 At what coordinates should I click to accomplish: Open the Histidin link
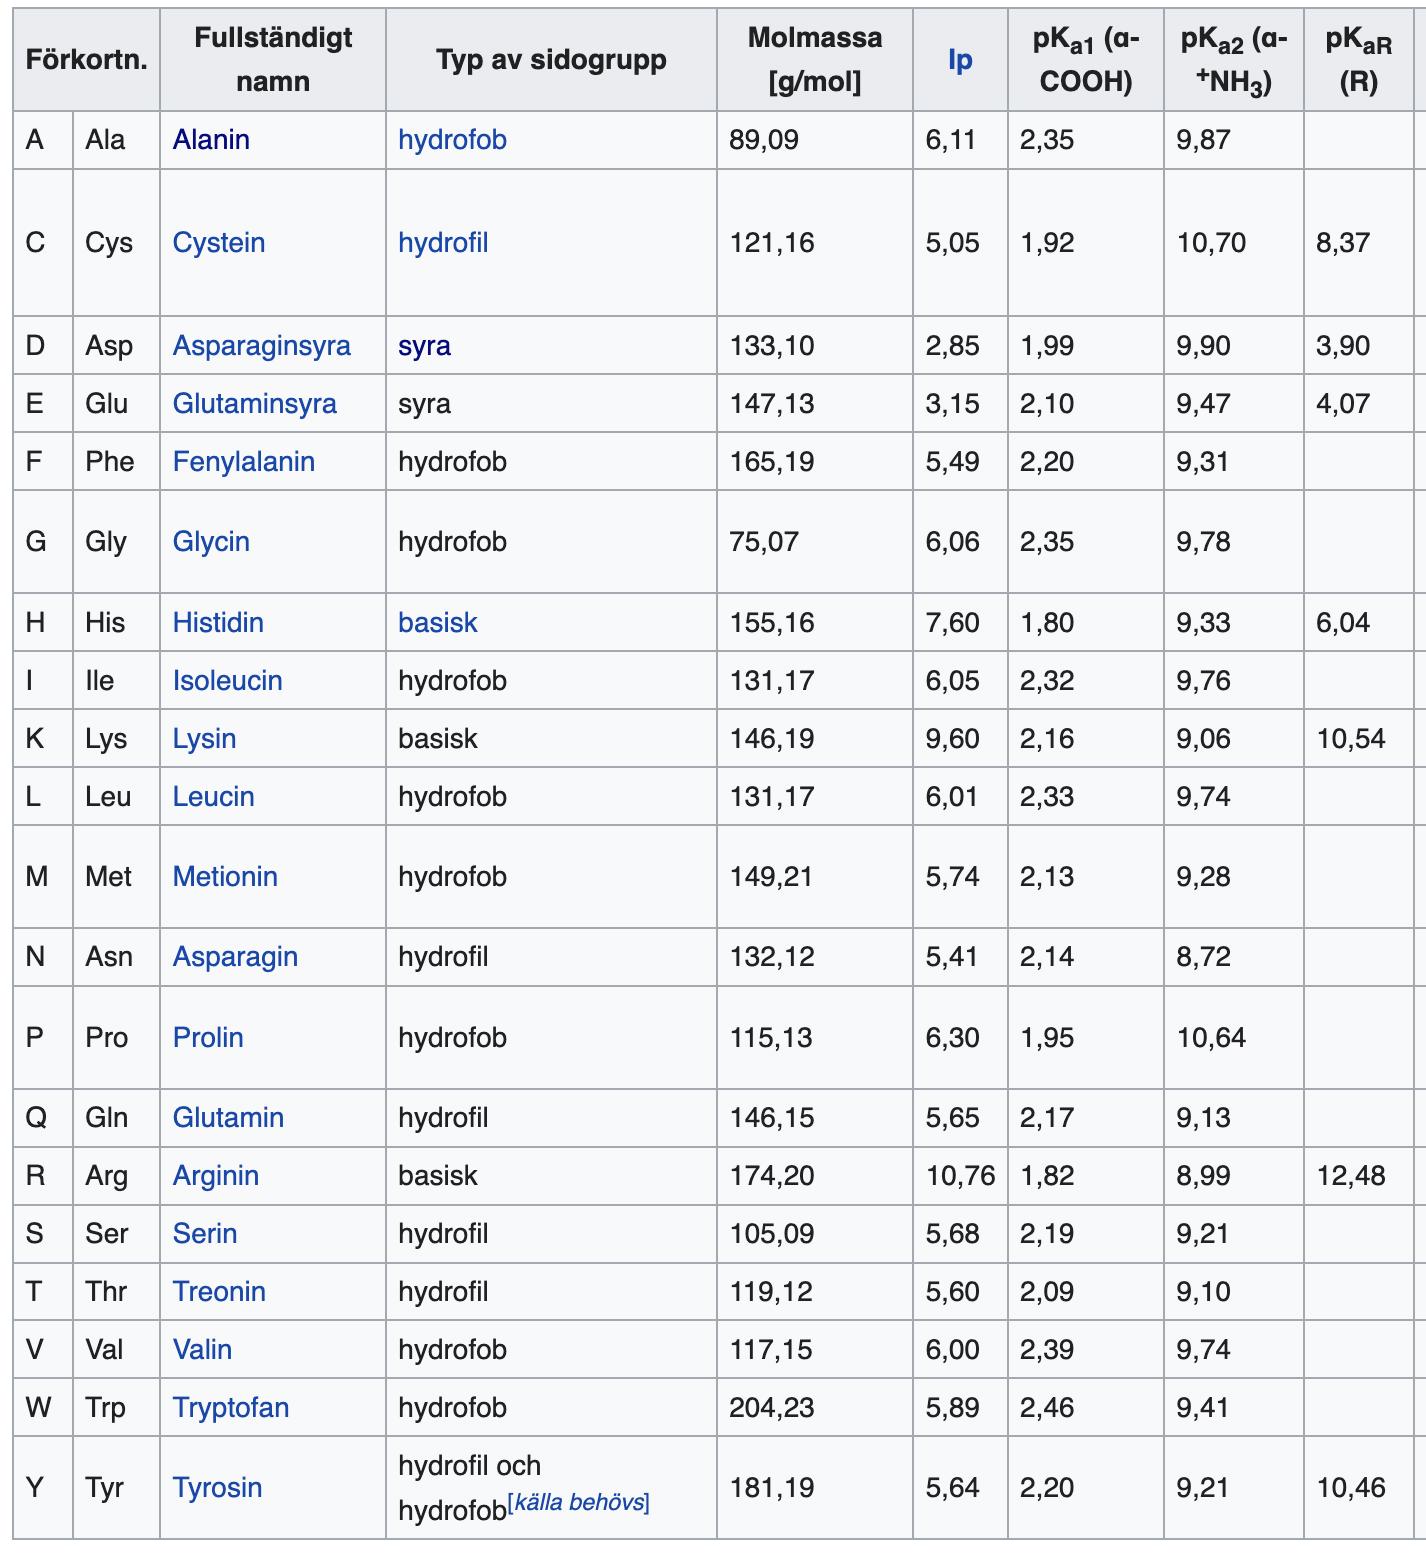tap(218, 623)
